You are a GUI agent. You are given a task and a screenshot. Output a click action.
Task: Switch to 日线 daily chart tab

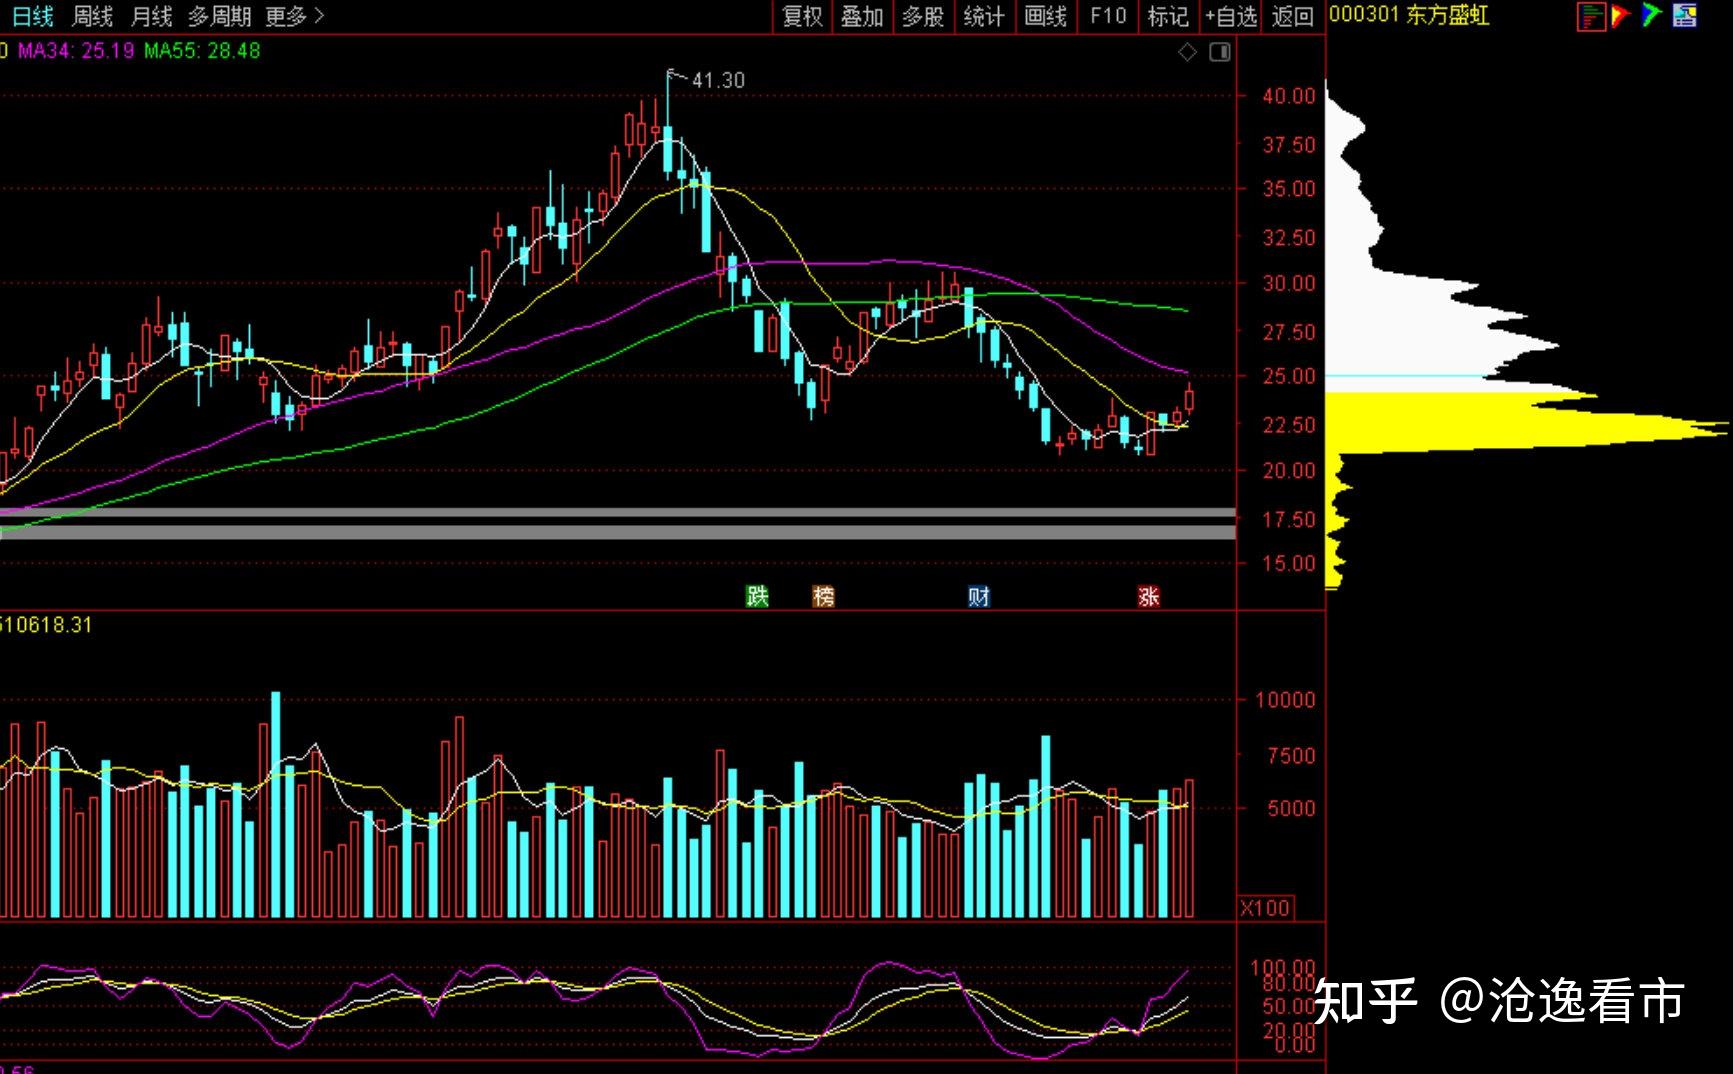pos(33,16)
